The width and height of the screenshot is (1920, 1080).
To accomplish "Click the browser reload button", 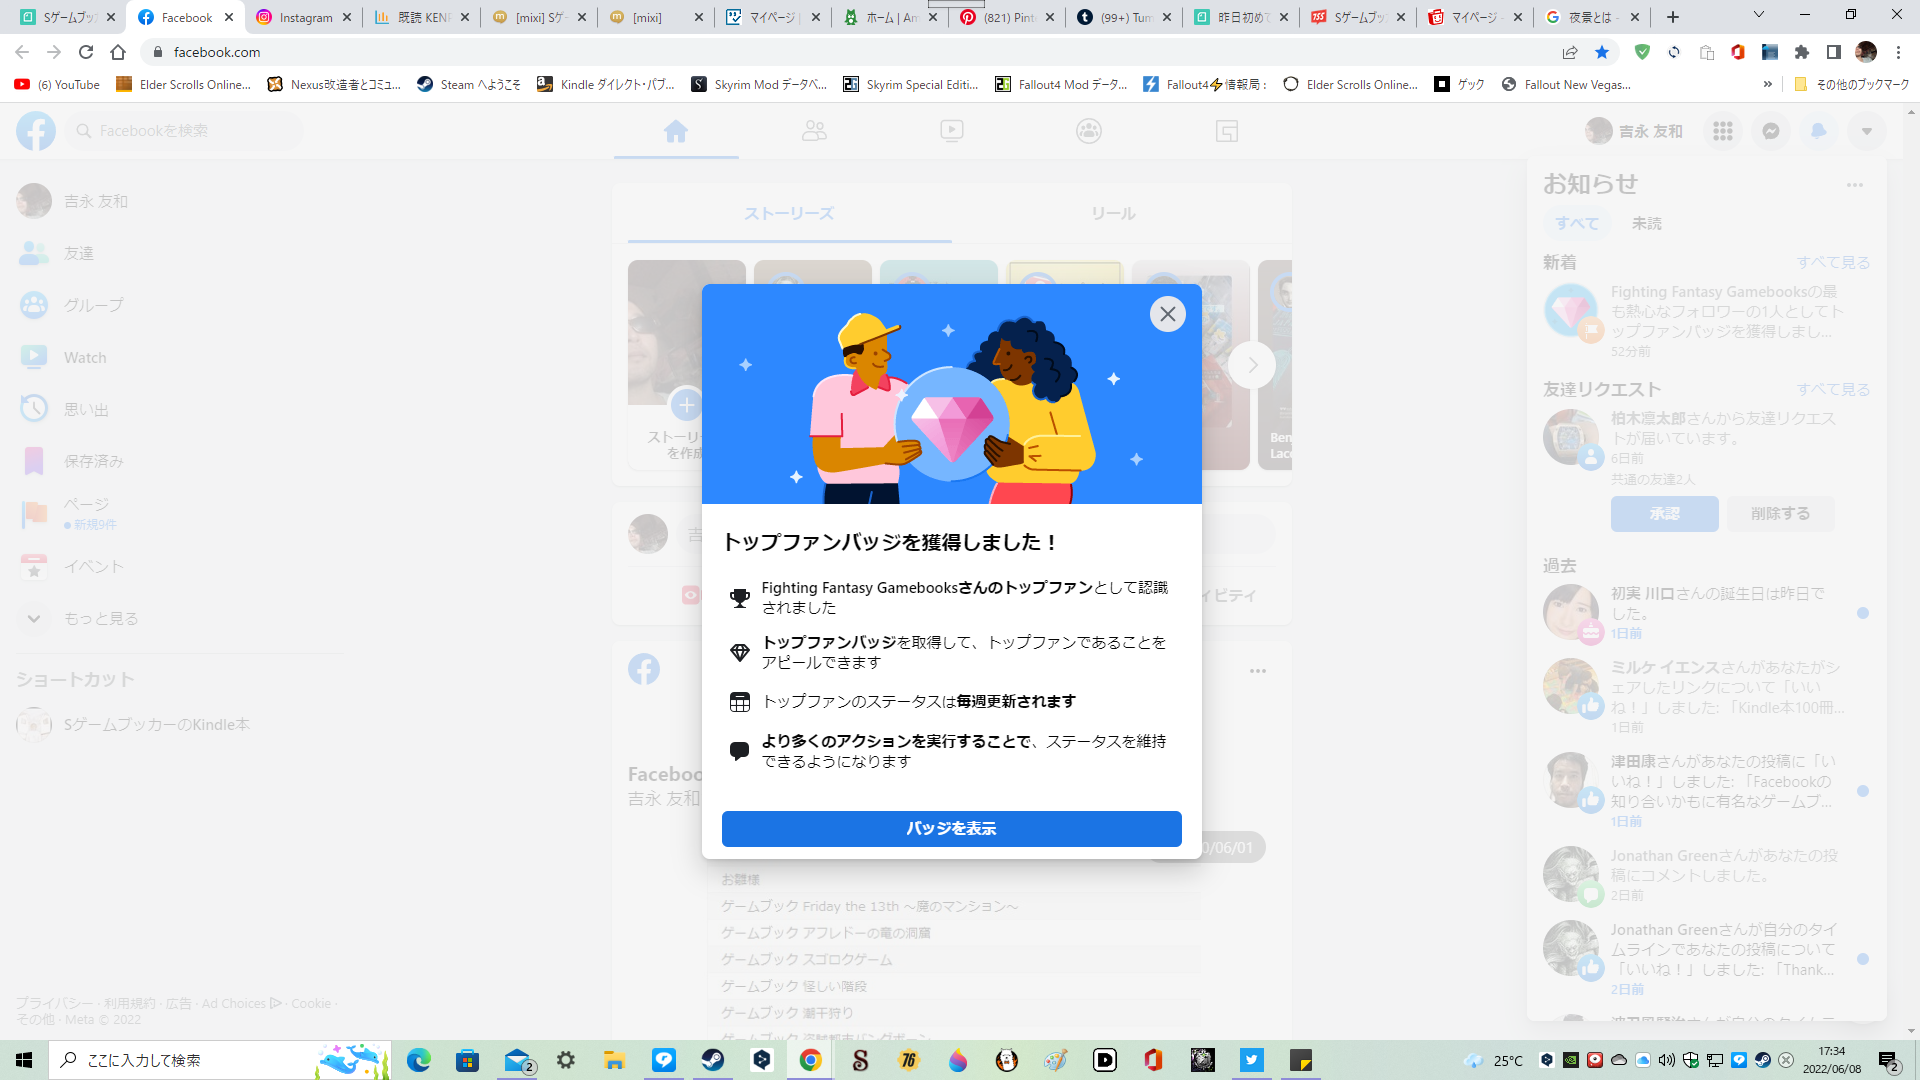I will pos(86,52).
